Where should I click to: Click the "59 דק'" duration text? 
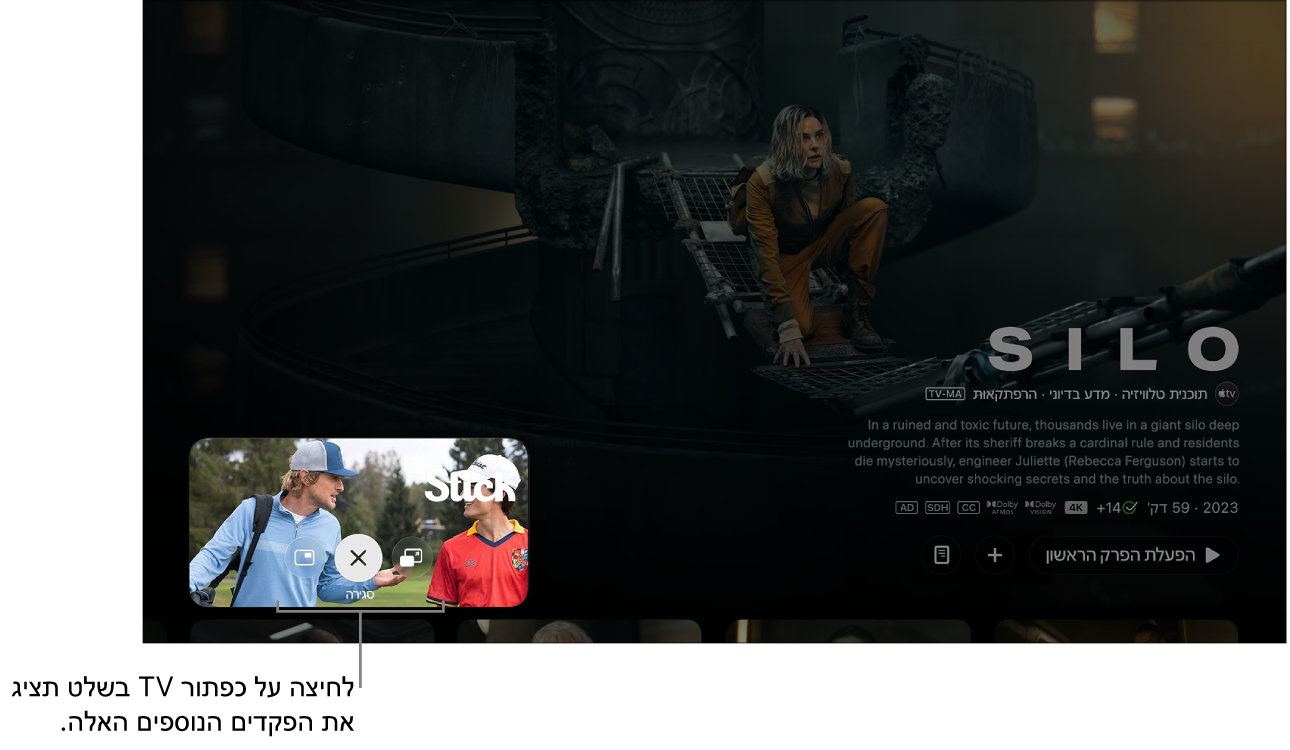pyautogui.click(x=1169, y=508)
